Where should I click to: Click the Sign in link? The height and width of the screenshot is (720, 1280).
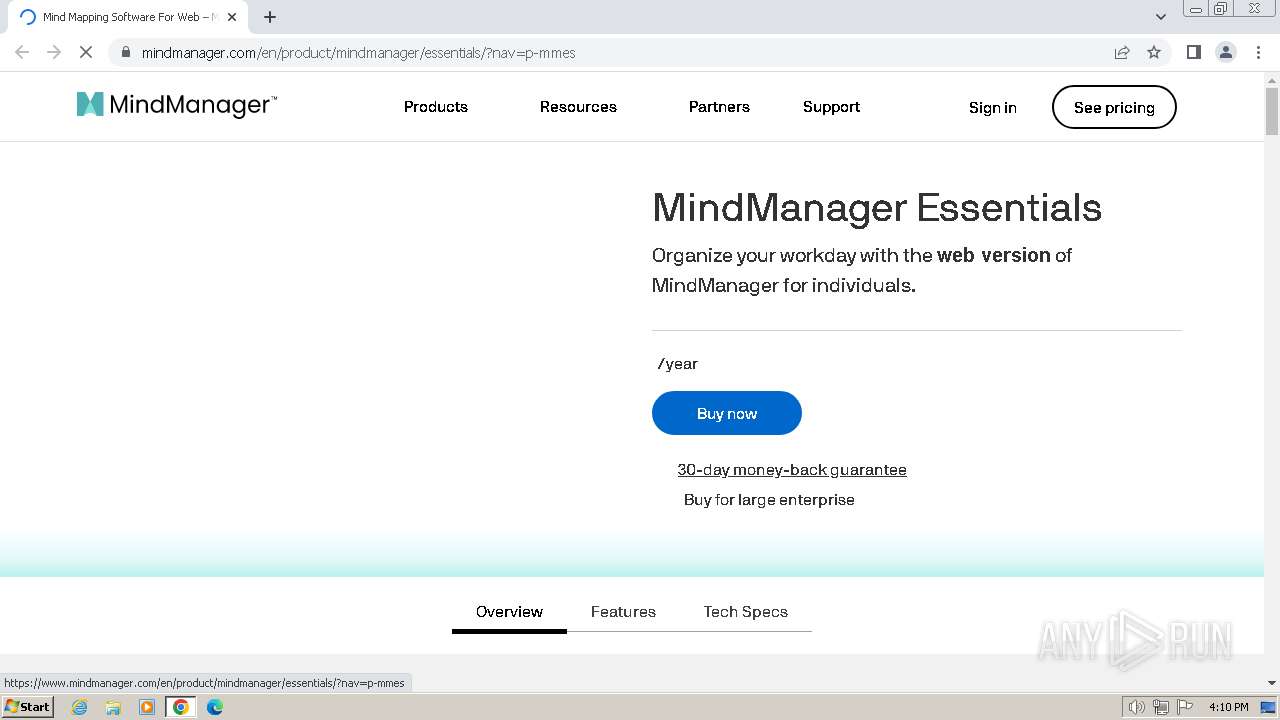993,107
